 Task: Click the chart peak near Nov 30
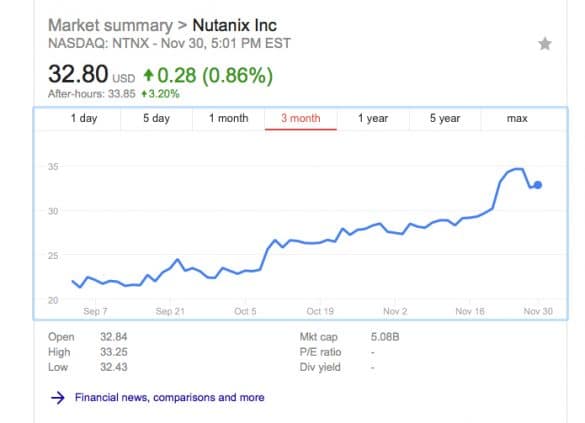(x=519, y=169)
